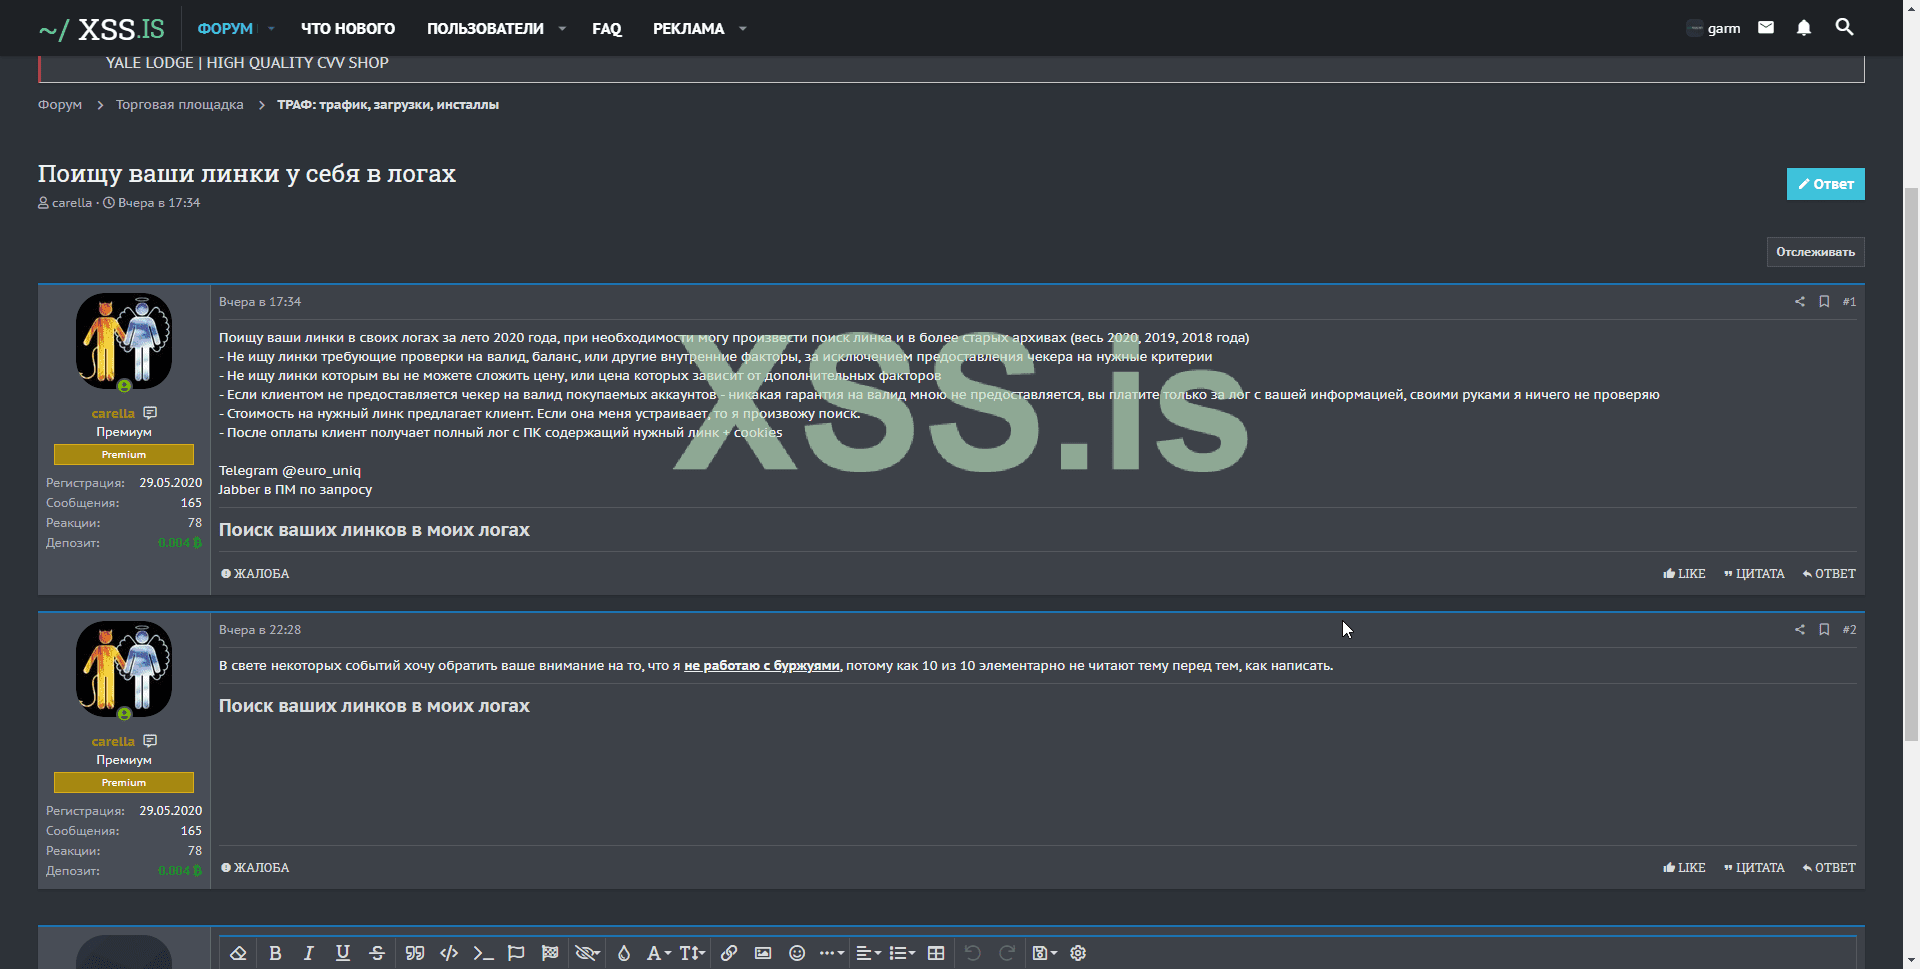Insert a table into the reply
Viewport: 1920px width, 969px height.
[x=936, y=953]
